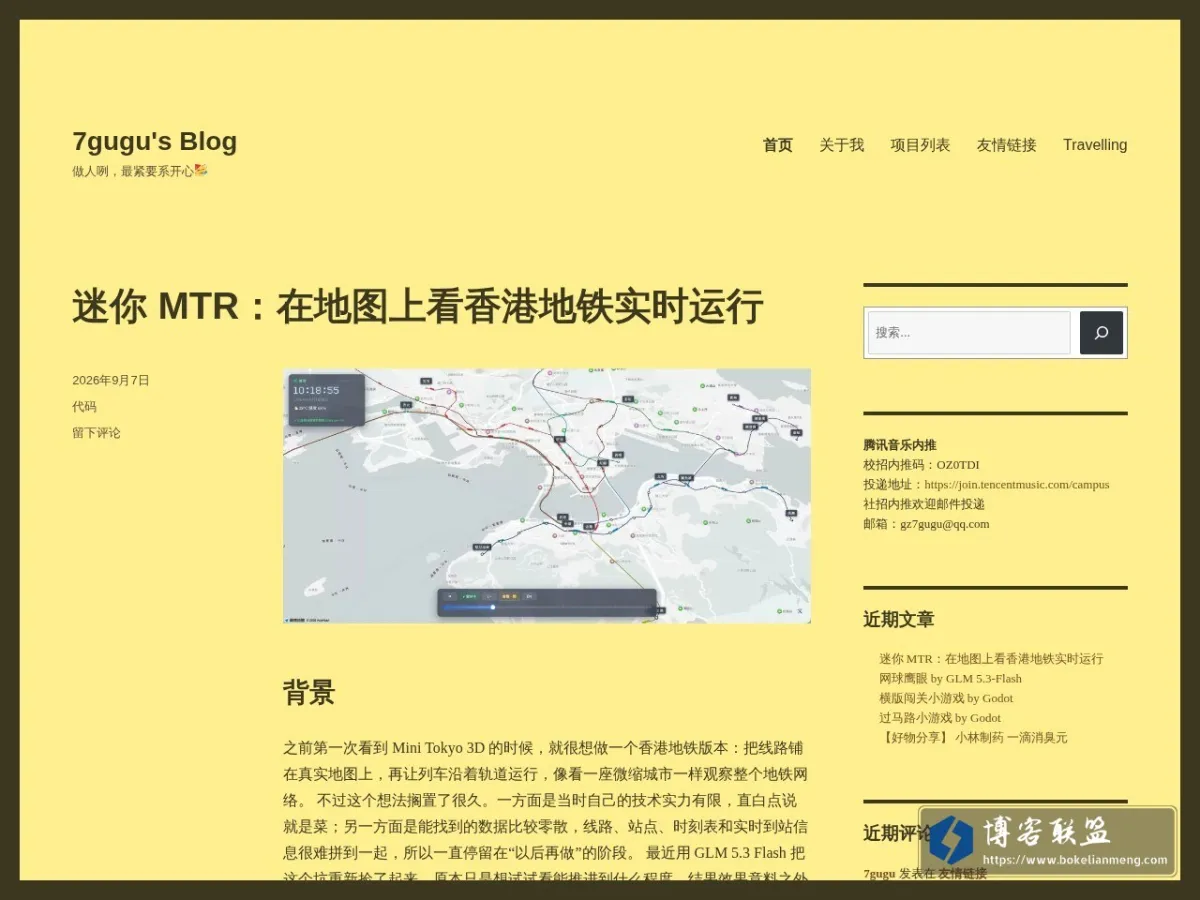Open the 关于我 menu item
Viewport: 1200px width, 900px height.
pyautogui.click(x=842, y=145)
